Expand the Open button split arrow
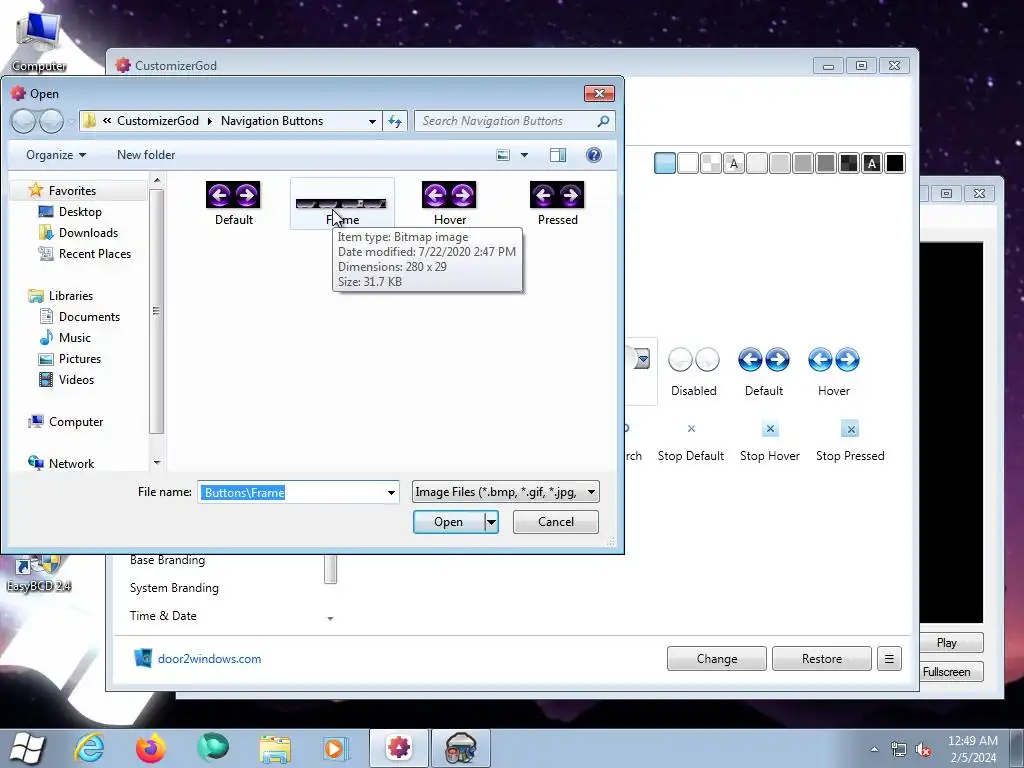The image size is (1024, 768). pyautogui.click(x=491, y=522)
